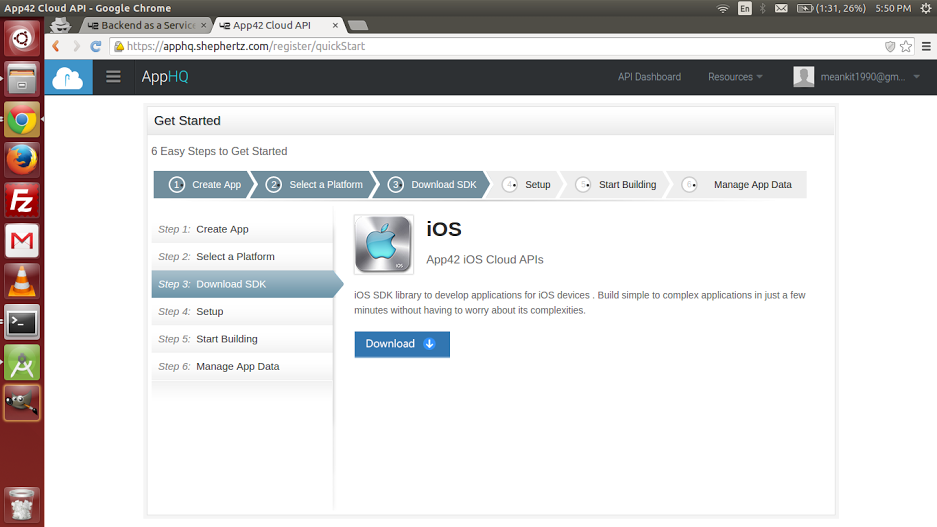Viewport: 937px width, 527px height.
Task: Click the AppHQ title link
Action: 165,77
